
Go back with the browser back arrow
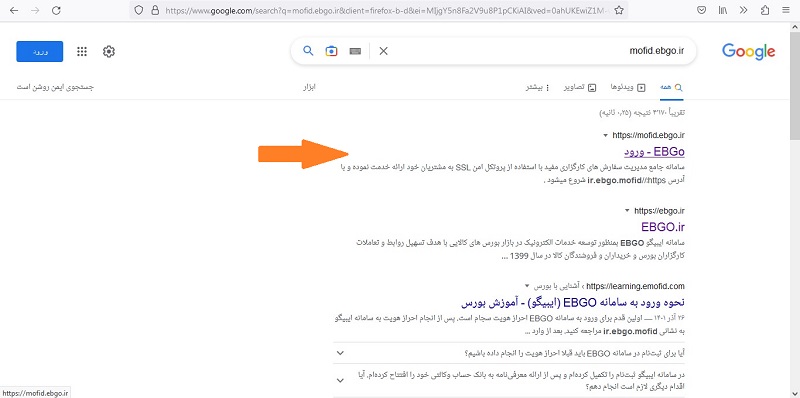point(14,10)
